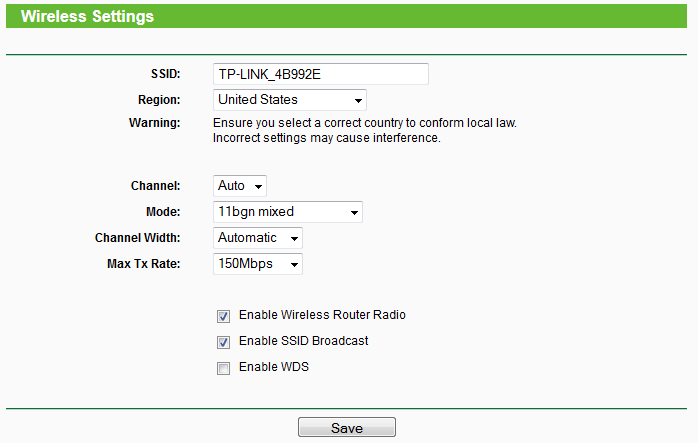Open the Max Tx Rate 150Mbps dropdown
Image resolution: width=698 pixels, height=443 pixels.
pos(258,264)
